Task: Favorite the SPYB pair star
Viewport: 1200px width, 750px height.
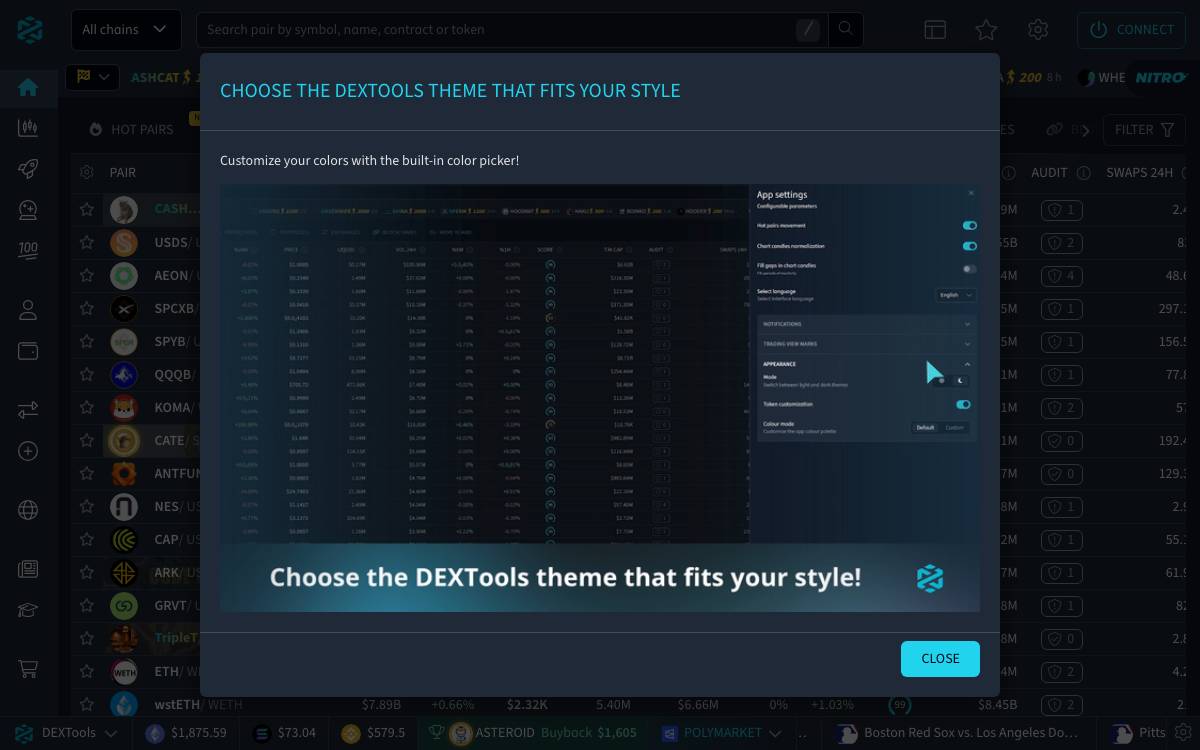Action: click(87, 341)
